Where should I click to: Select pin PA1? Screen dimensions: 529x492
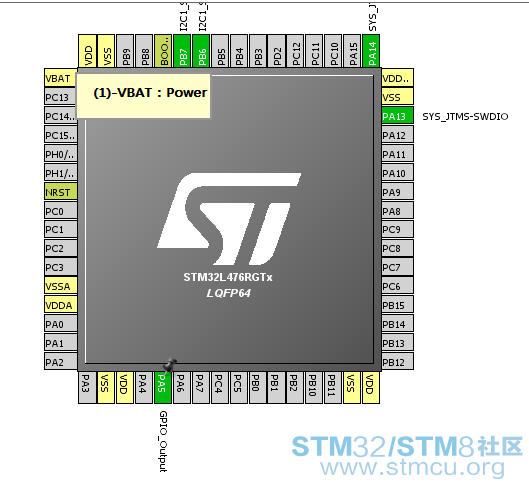click(61, 343)
